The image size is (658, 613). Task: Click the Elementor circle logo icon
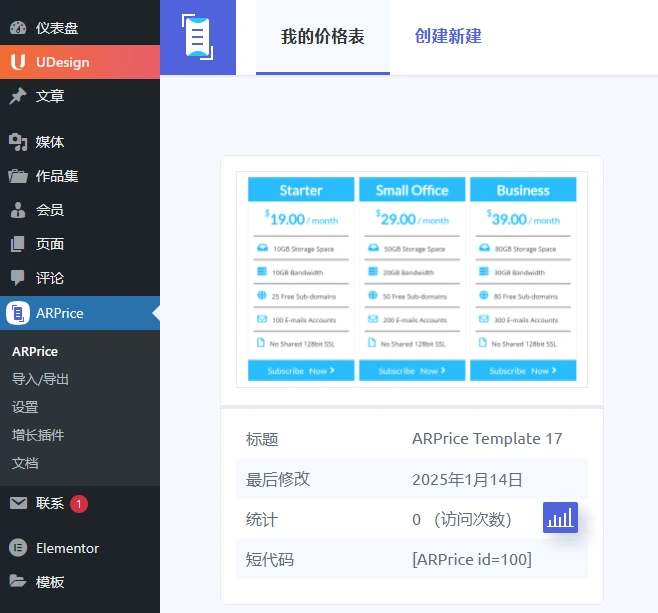coord(18,548)
